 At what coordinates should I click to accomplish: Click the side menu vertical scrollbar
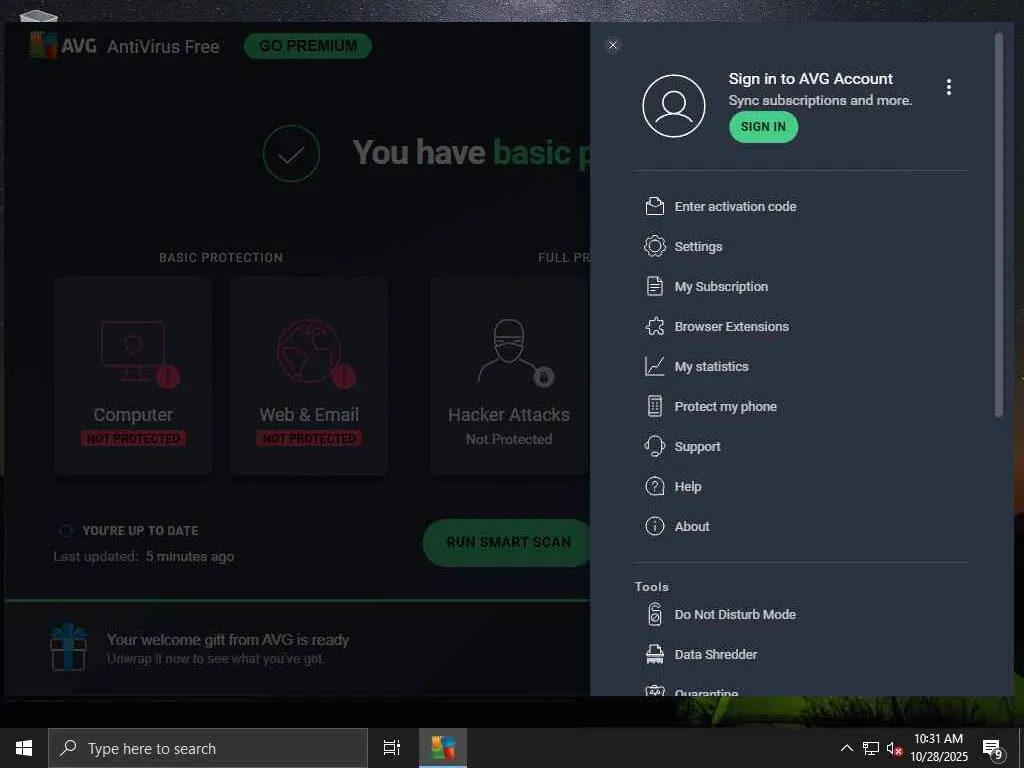pyautogui.click(x=998, y=224)
